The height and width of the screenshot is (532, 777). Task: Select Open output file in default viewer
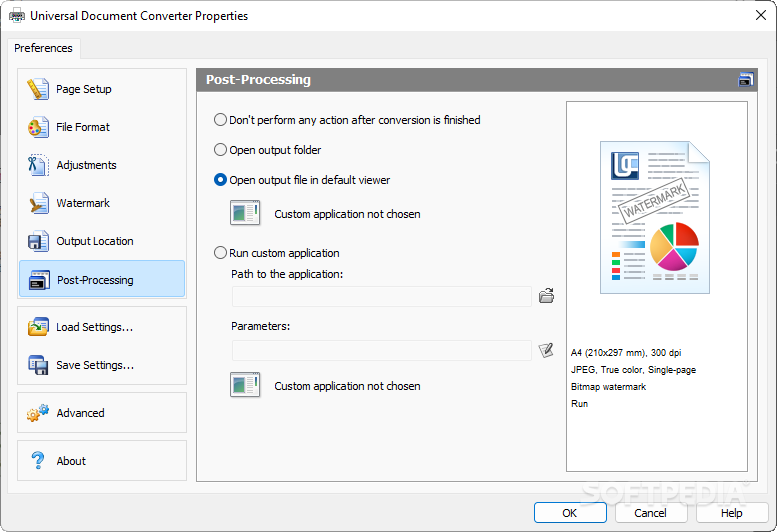click(x=302, y=180)
